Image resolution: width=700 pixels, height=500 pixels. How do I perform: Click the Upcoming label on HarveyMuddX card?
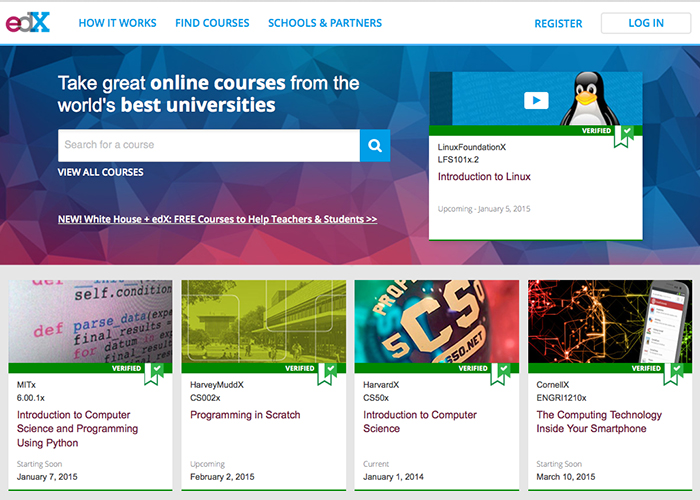[x=207, y=464]
